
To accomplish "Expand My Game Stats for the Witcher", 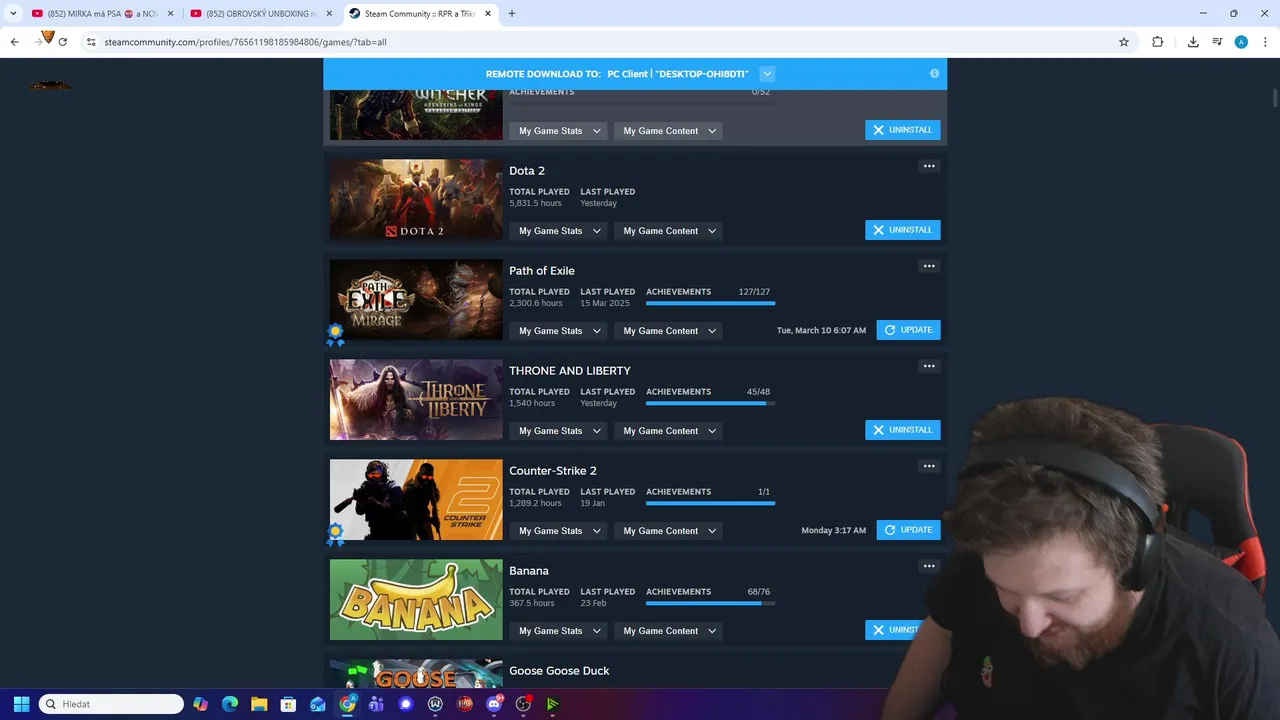I will click(x=559, y=131).
